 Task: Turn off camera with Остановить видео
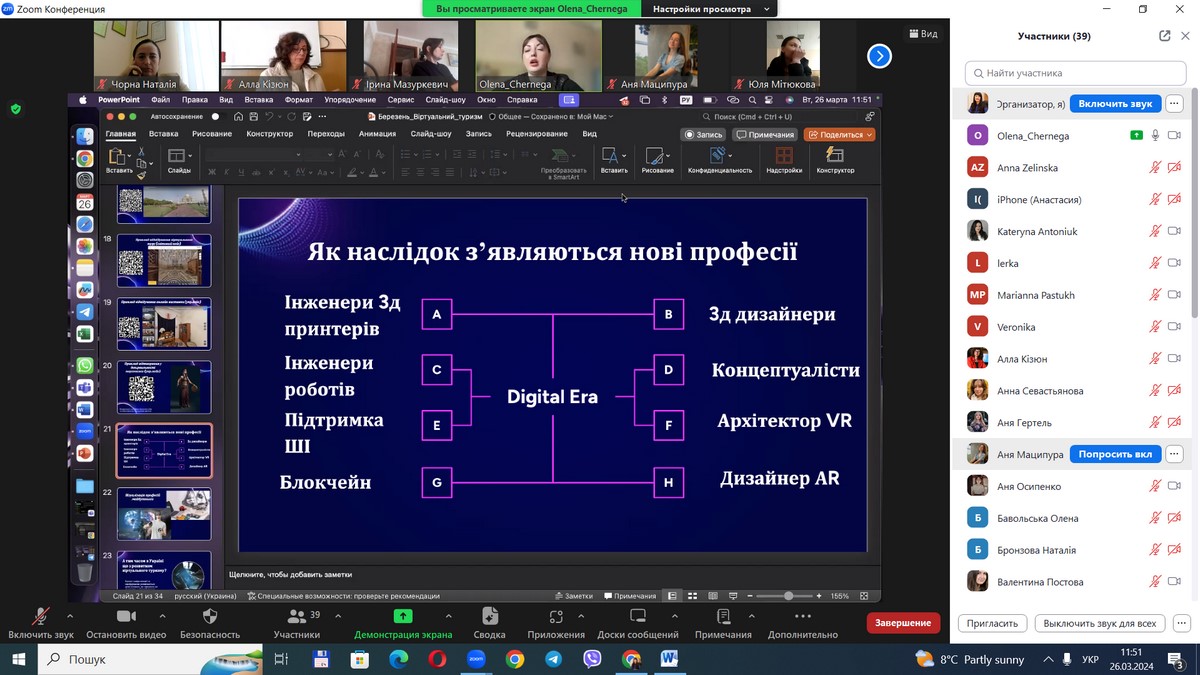tap(126, 617)
